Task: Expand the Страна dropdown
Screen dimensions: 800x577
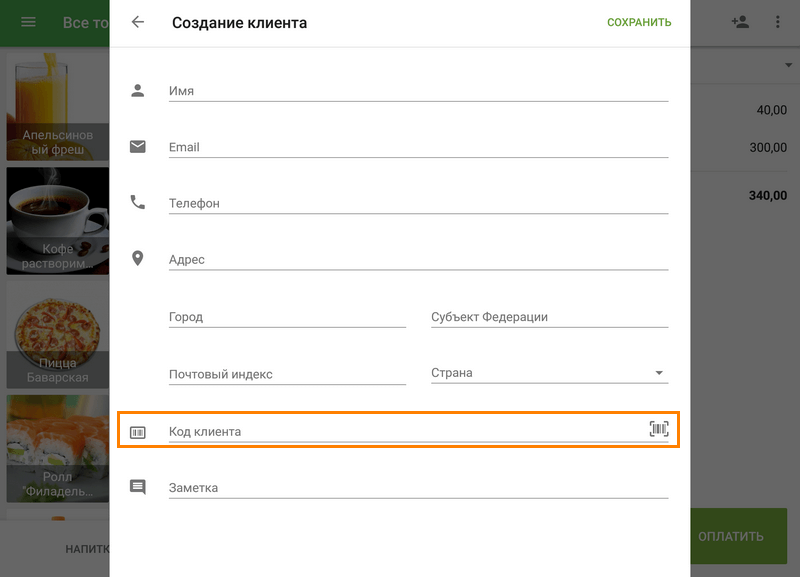Action: click(x=660, y=372)
